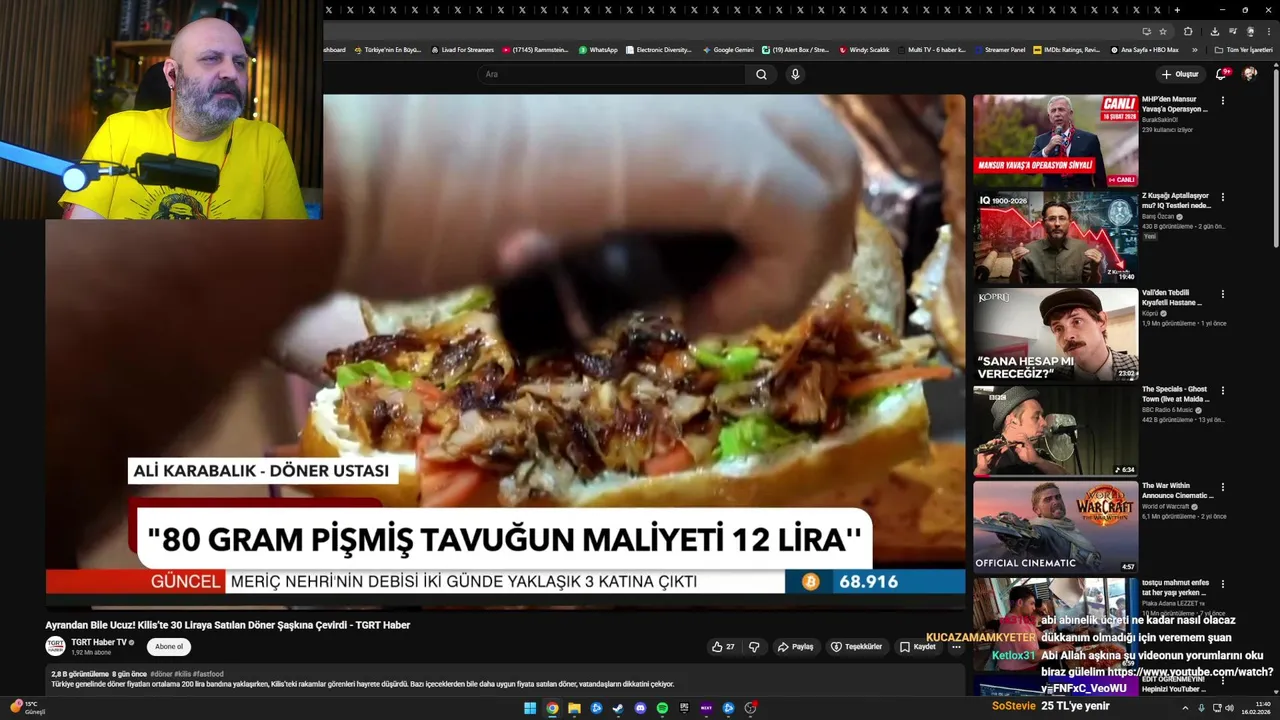Image resolution: width=1280 pixels, height=720 pixels.
Task: Click the #döner hashtag
Action: pyautogui.click(x=161, y=674)
